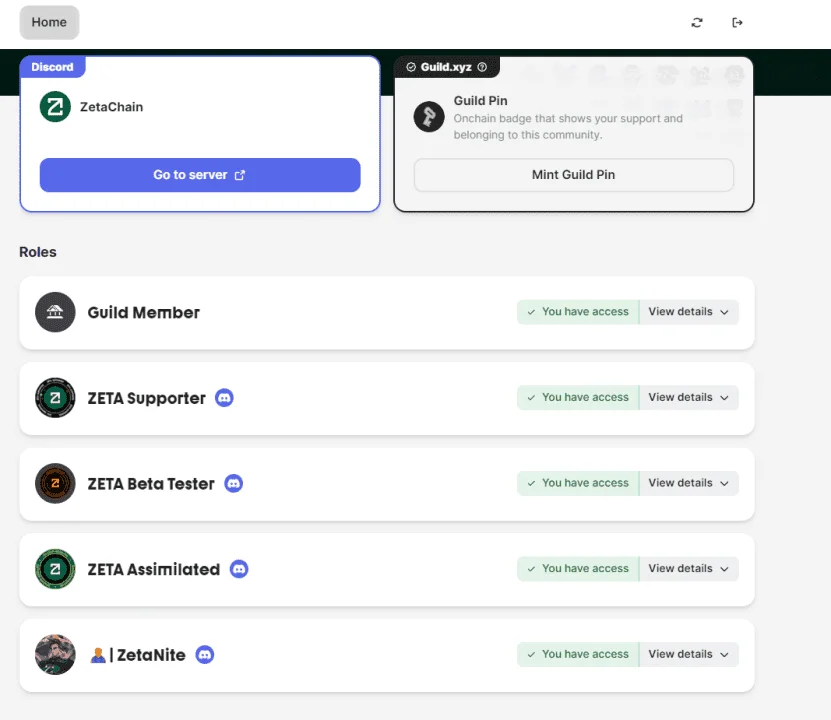This screenshot has width=831, height=720.
Task: Click the Guild Pin heading text
Action: click(480, 101)
